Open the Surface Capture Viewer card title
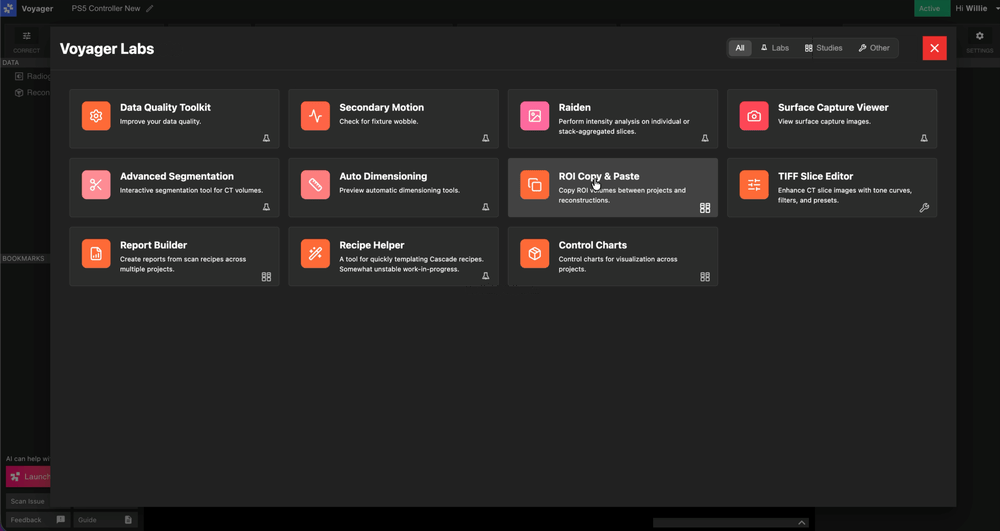Image resolution: width=1000 pixels, height=531 pixels. [833, 107]
